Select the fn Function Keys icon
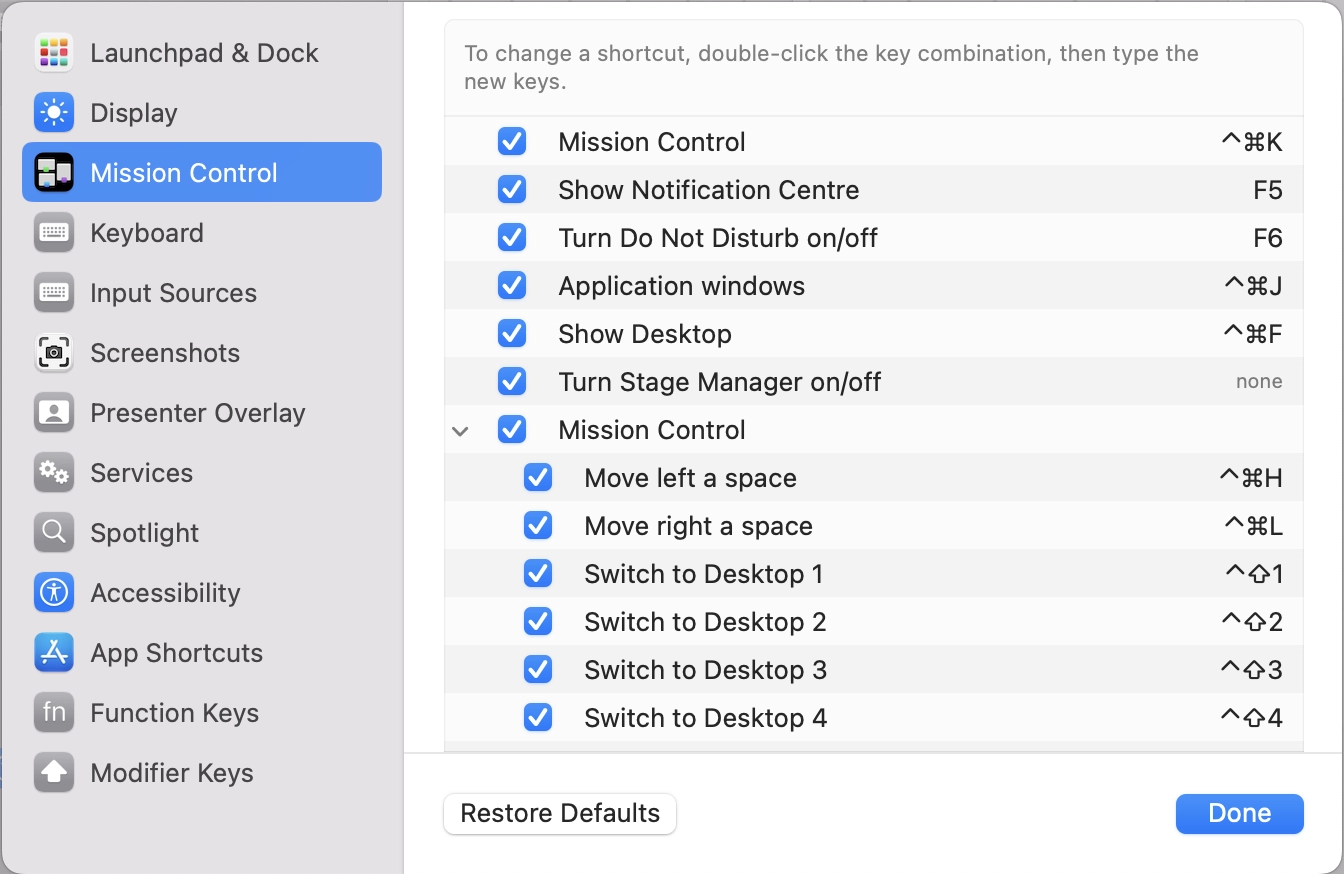Image resolution: width=1344 pixels, height=874 pixels. tap(53, 712)
